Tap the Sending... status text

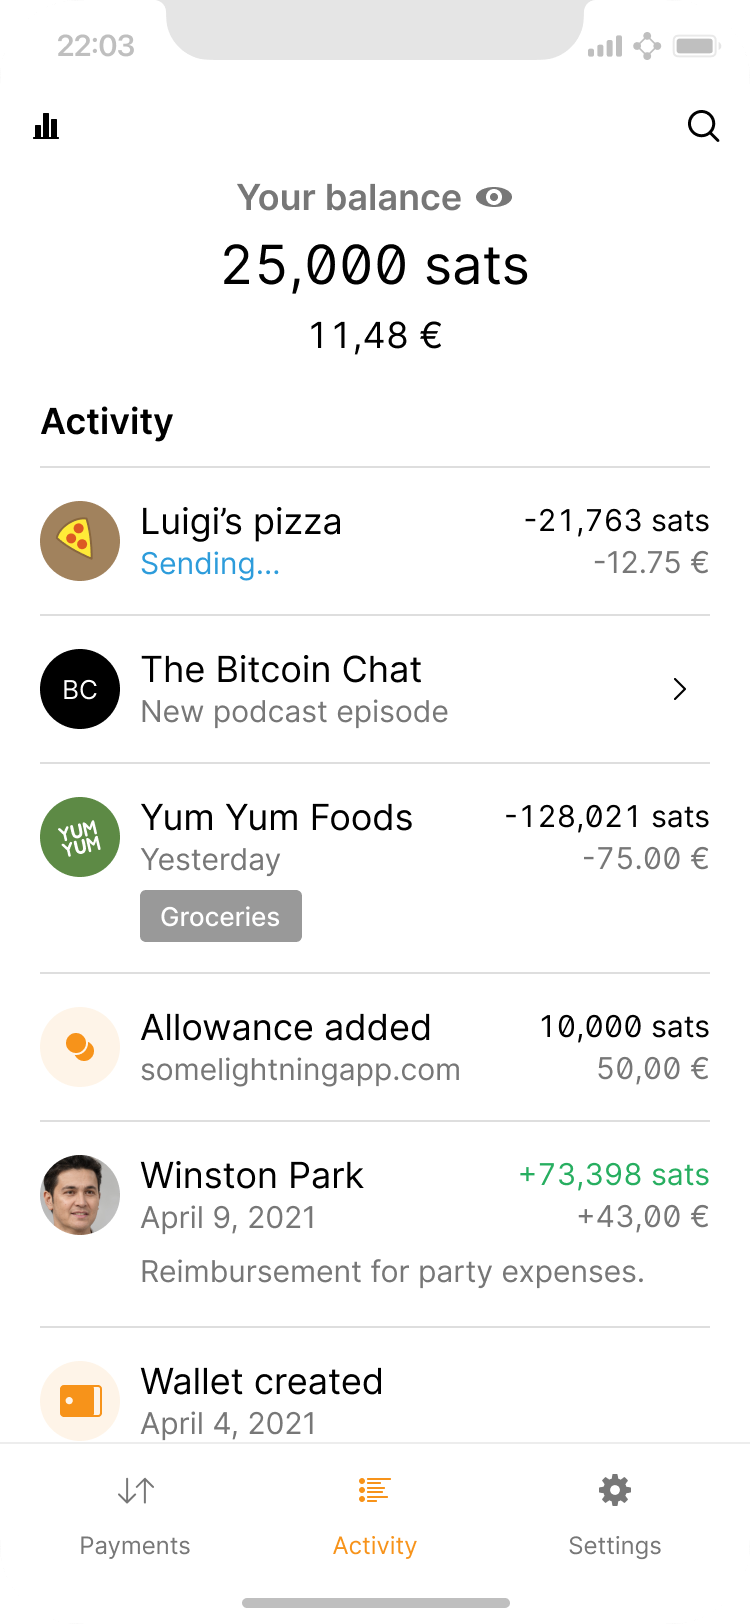tap(210, 564)
